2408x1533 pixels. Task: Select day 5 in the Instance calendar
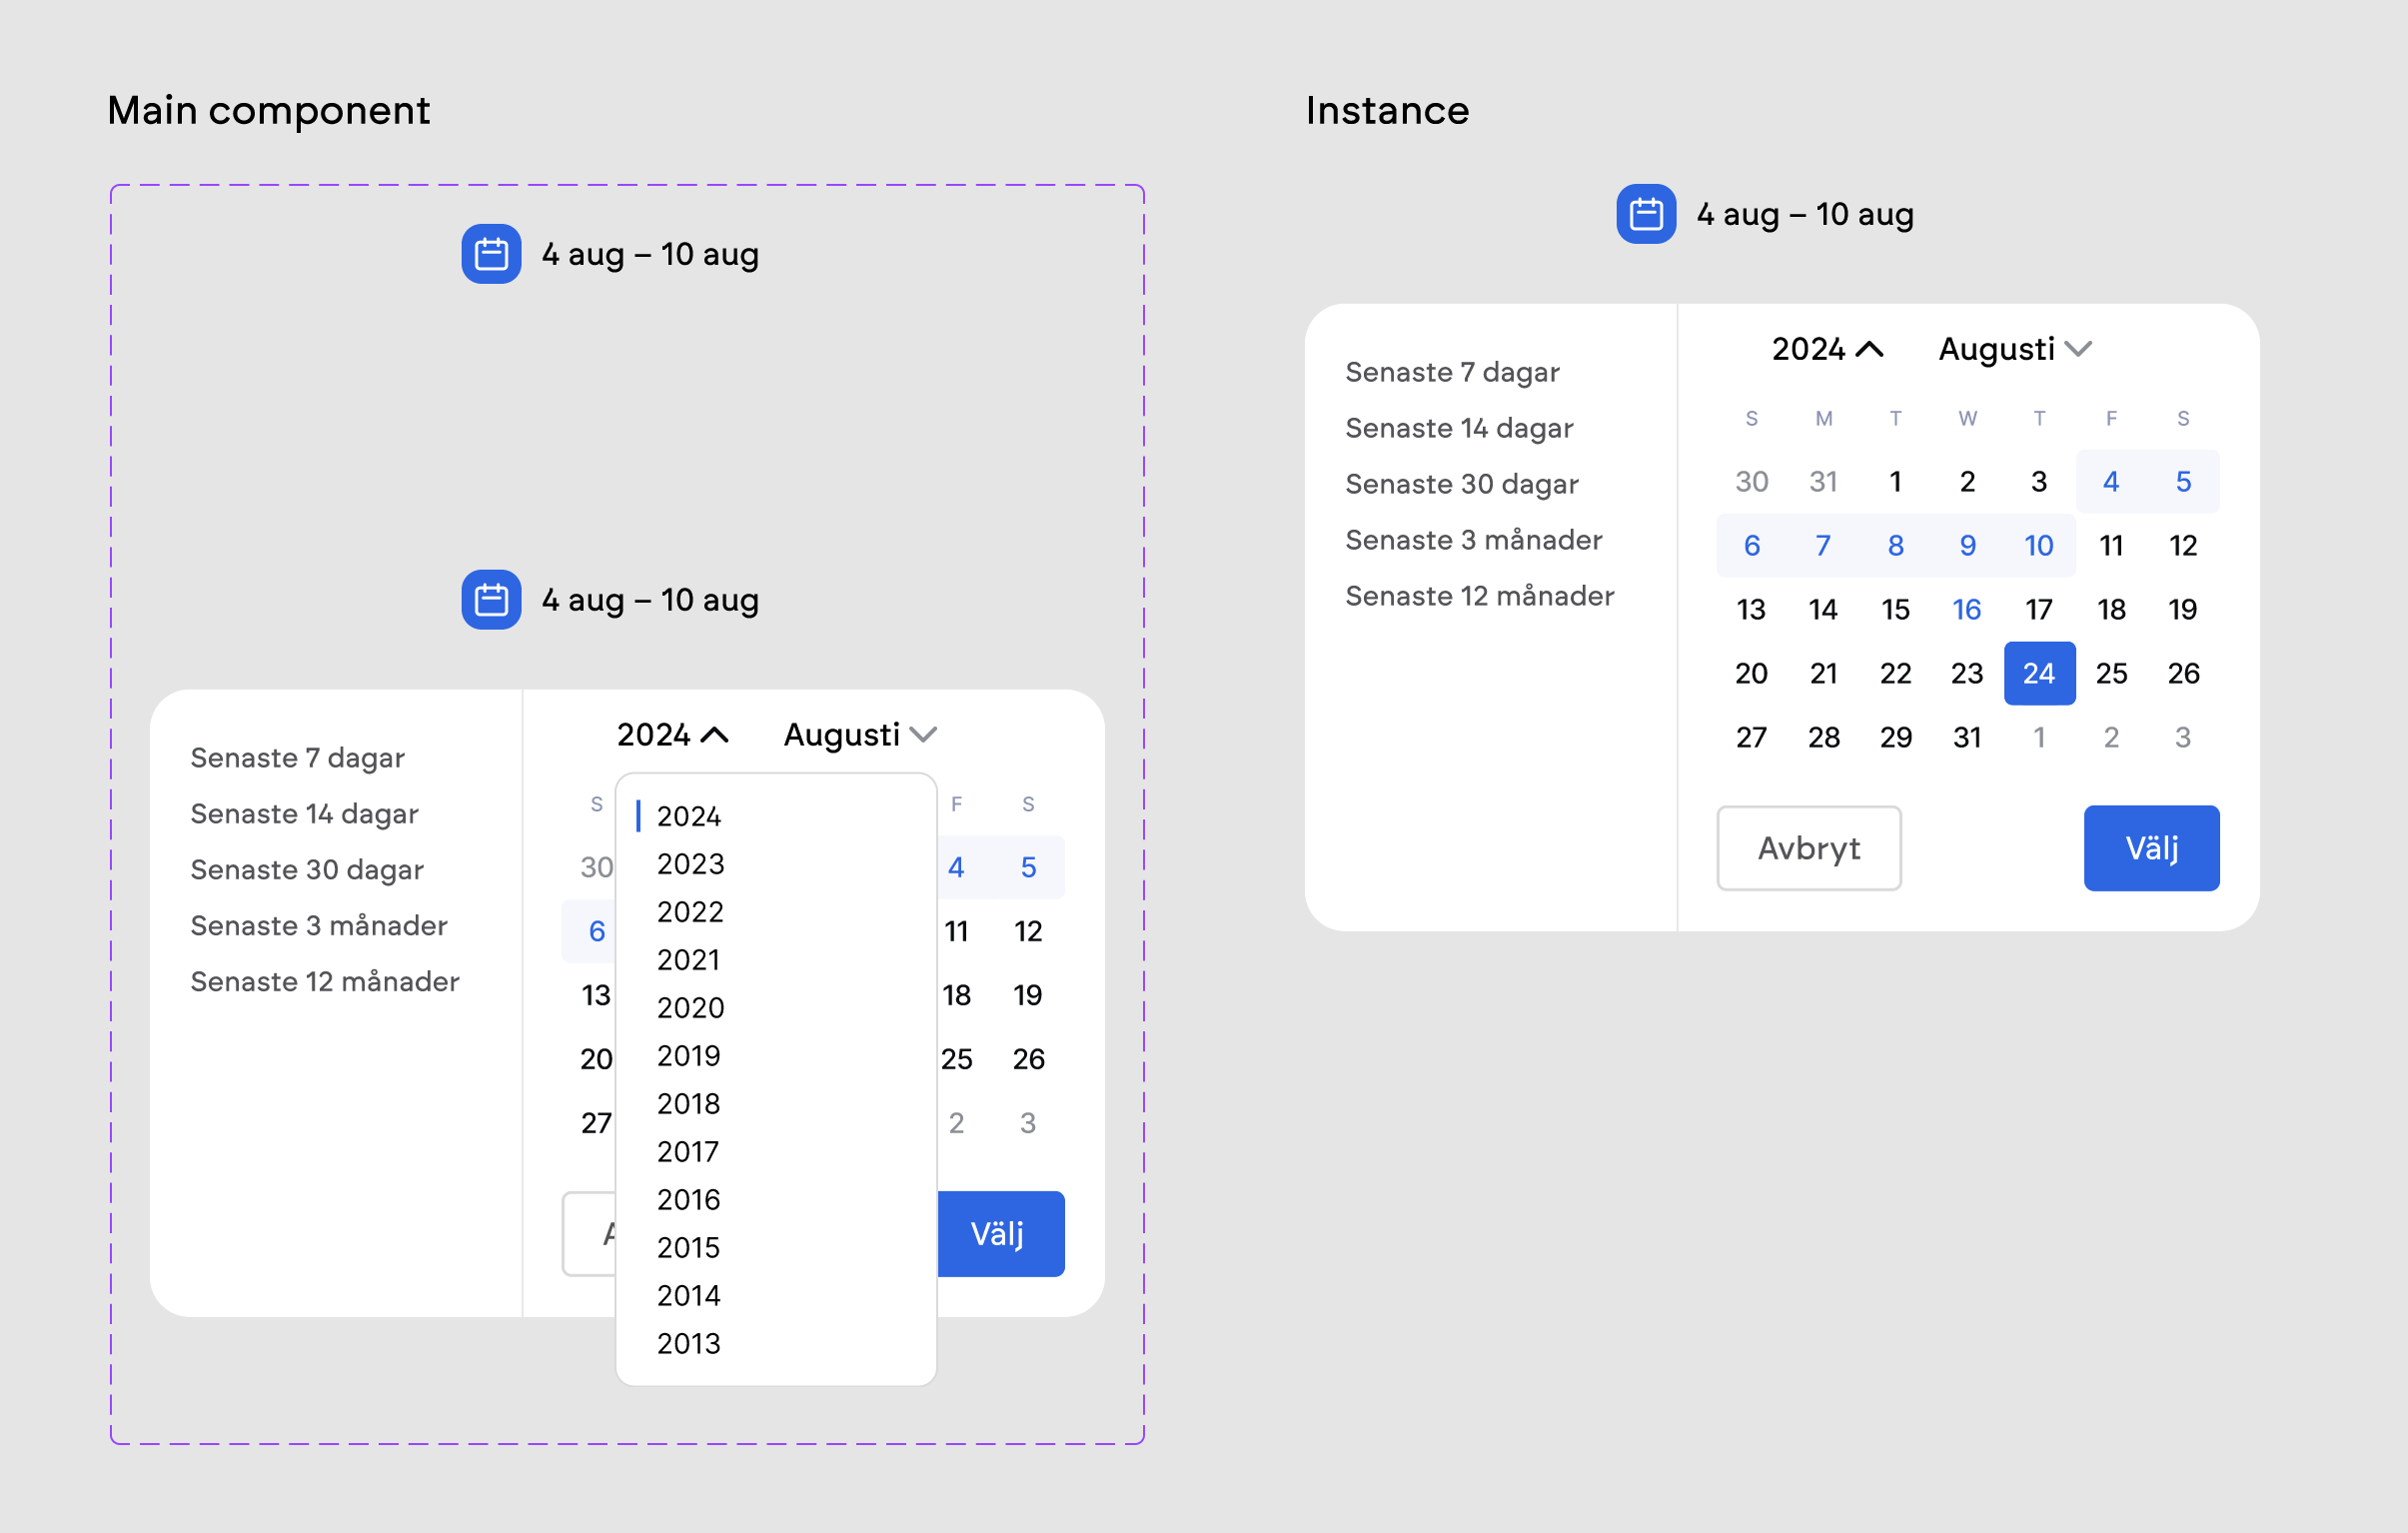point(2183,481)
